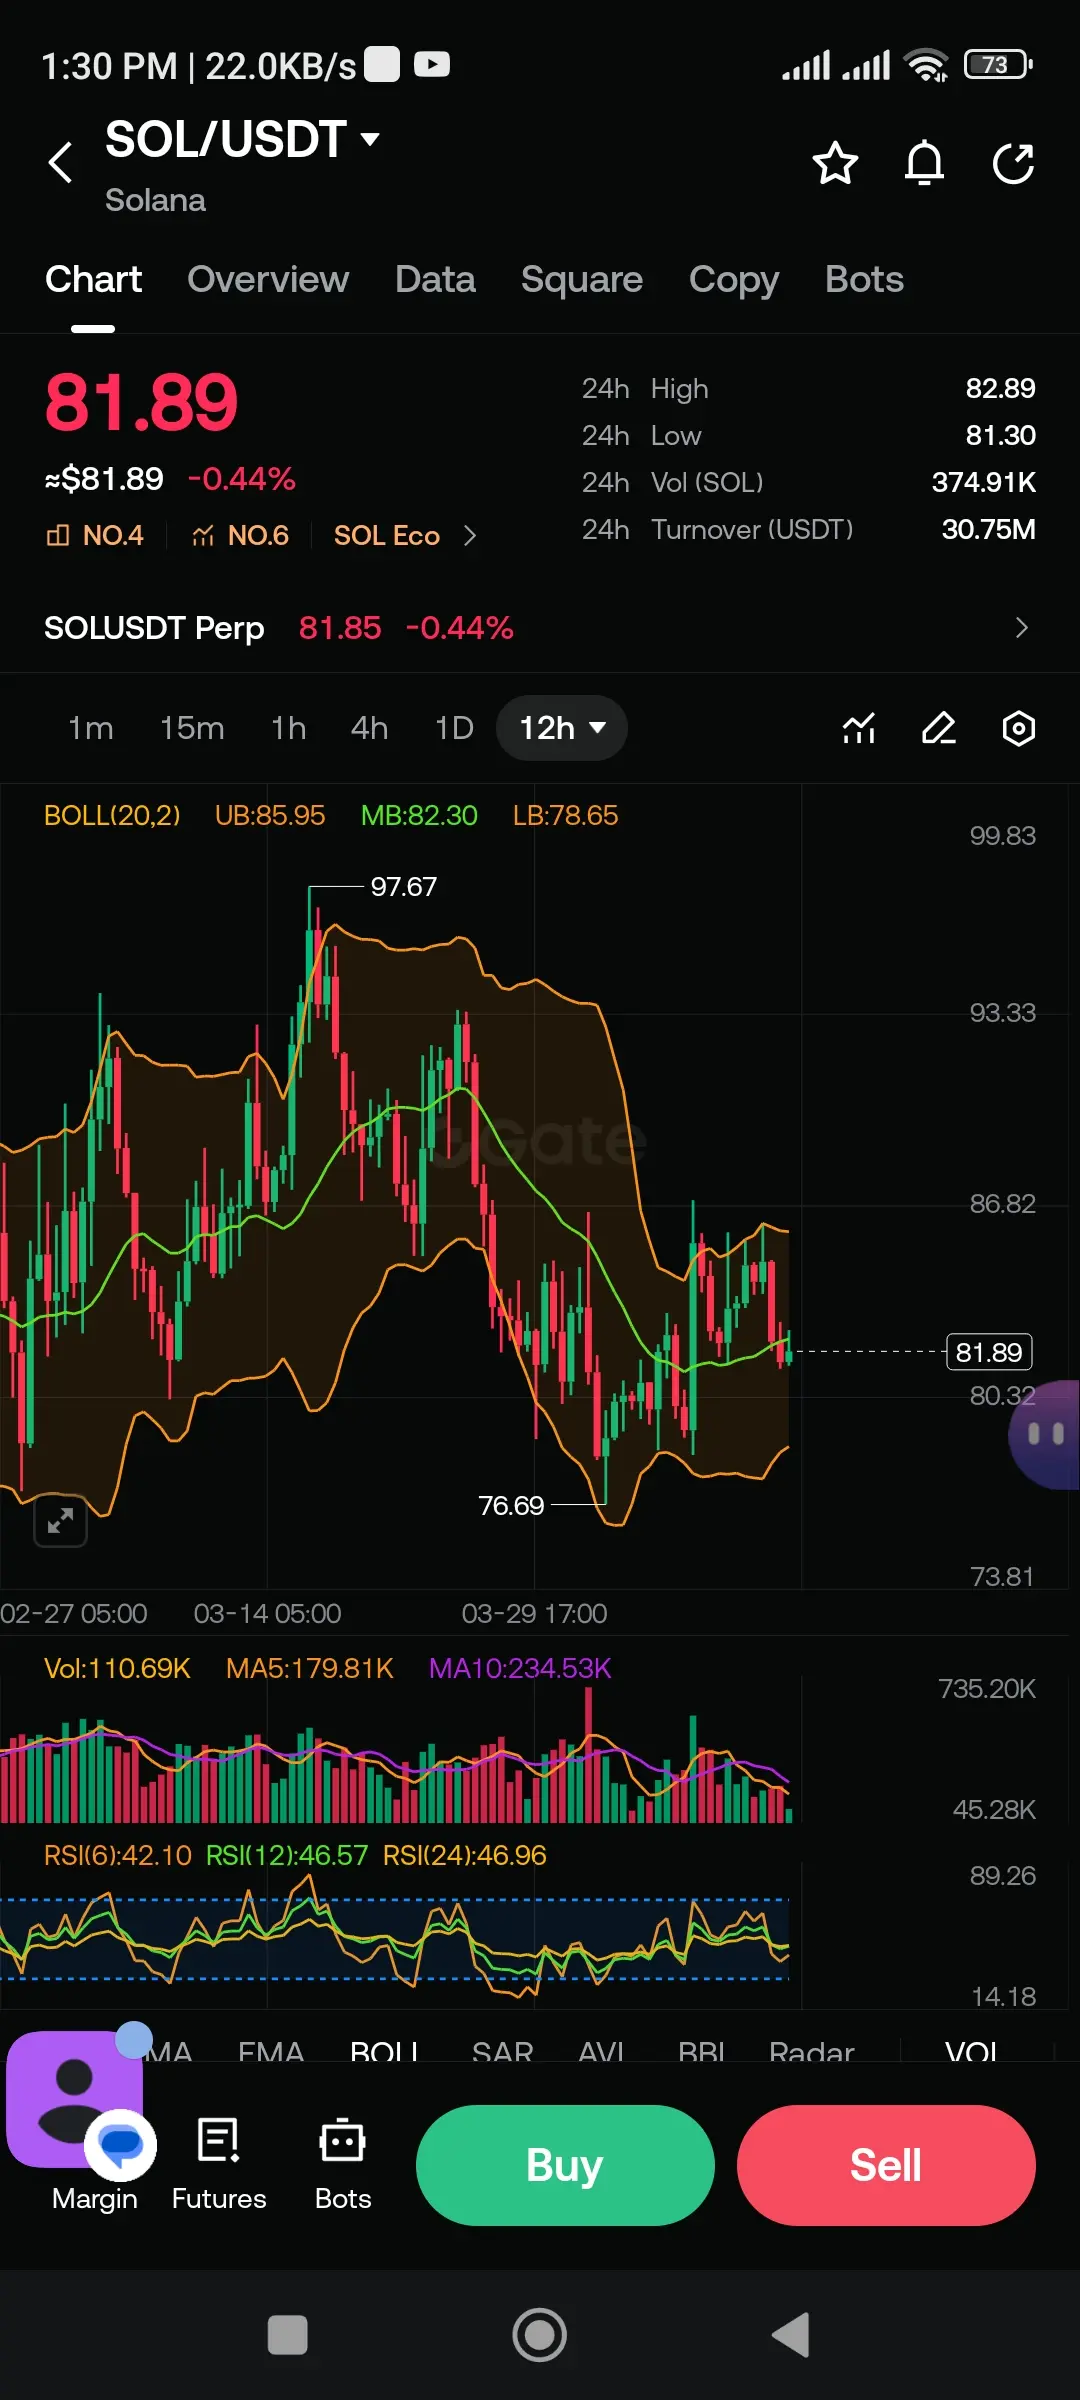Select the 15m timeframe
The width and height of the screenshot is (1080, 2400).
[192, 728]
